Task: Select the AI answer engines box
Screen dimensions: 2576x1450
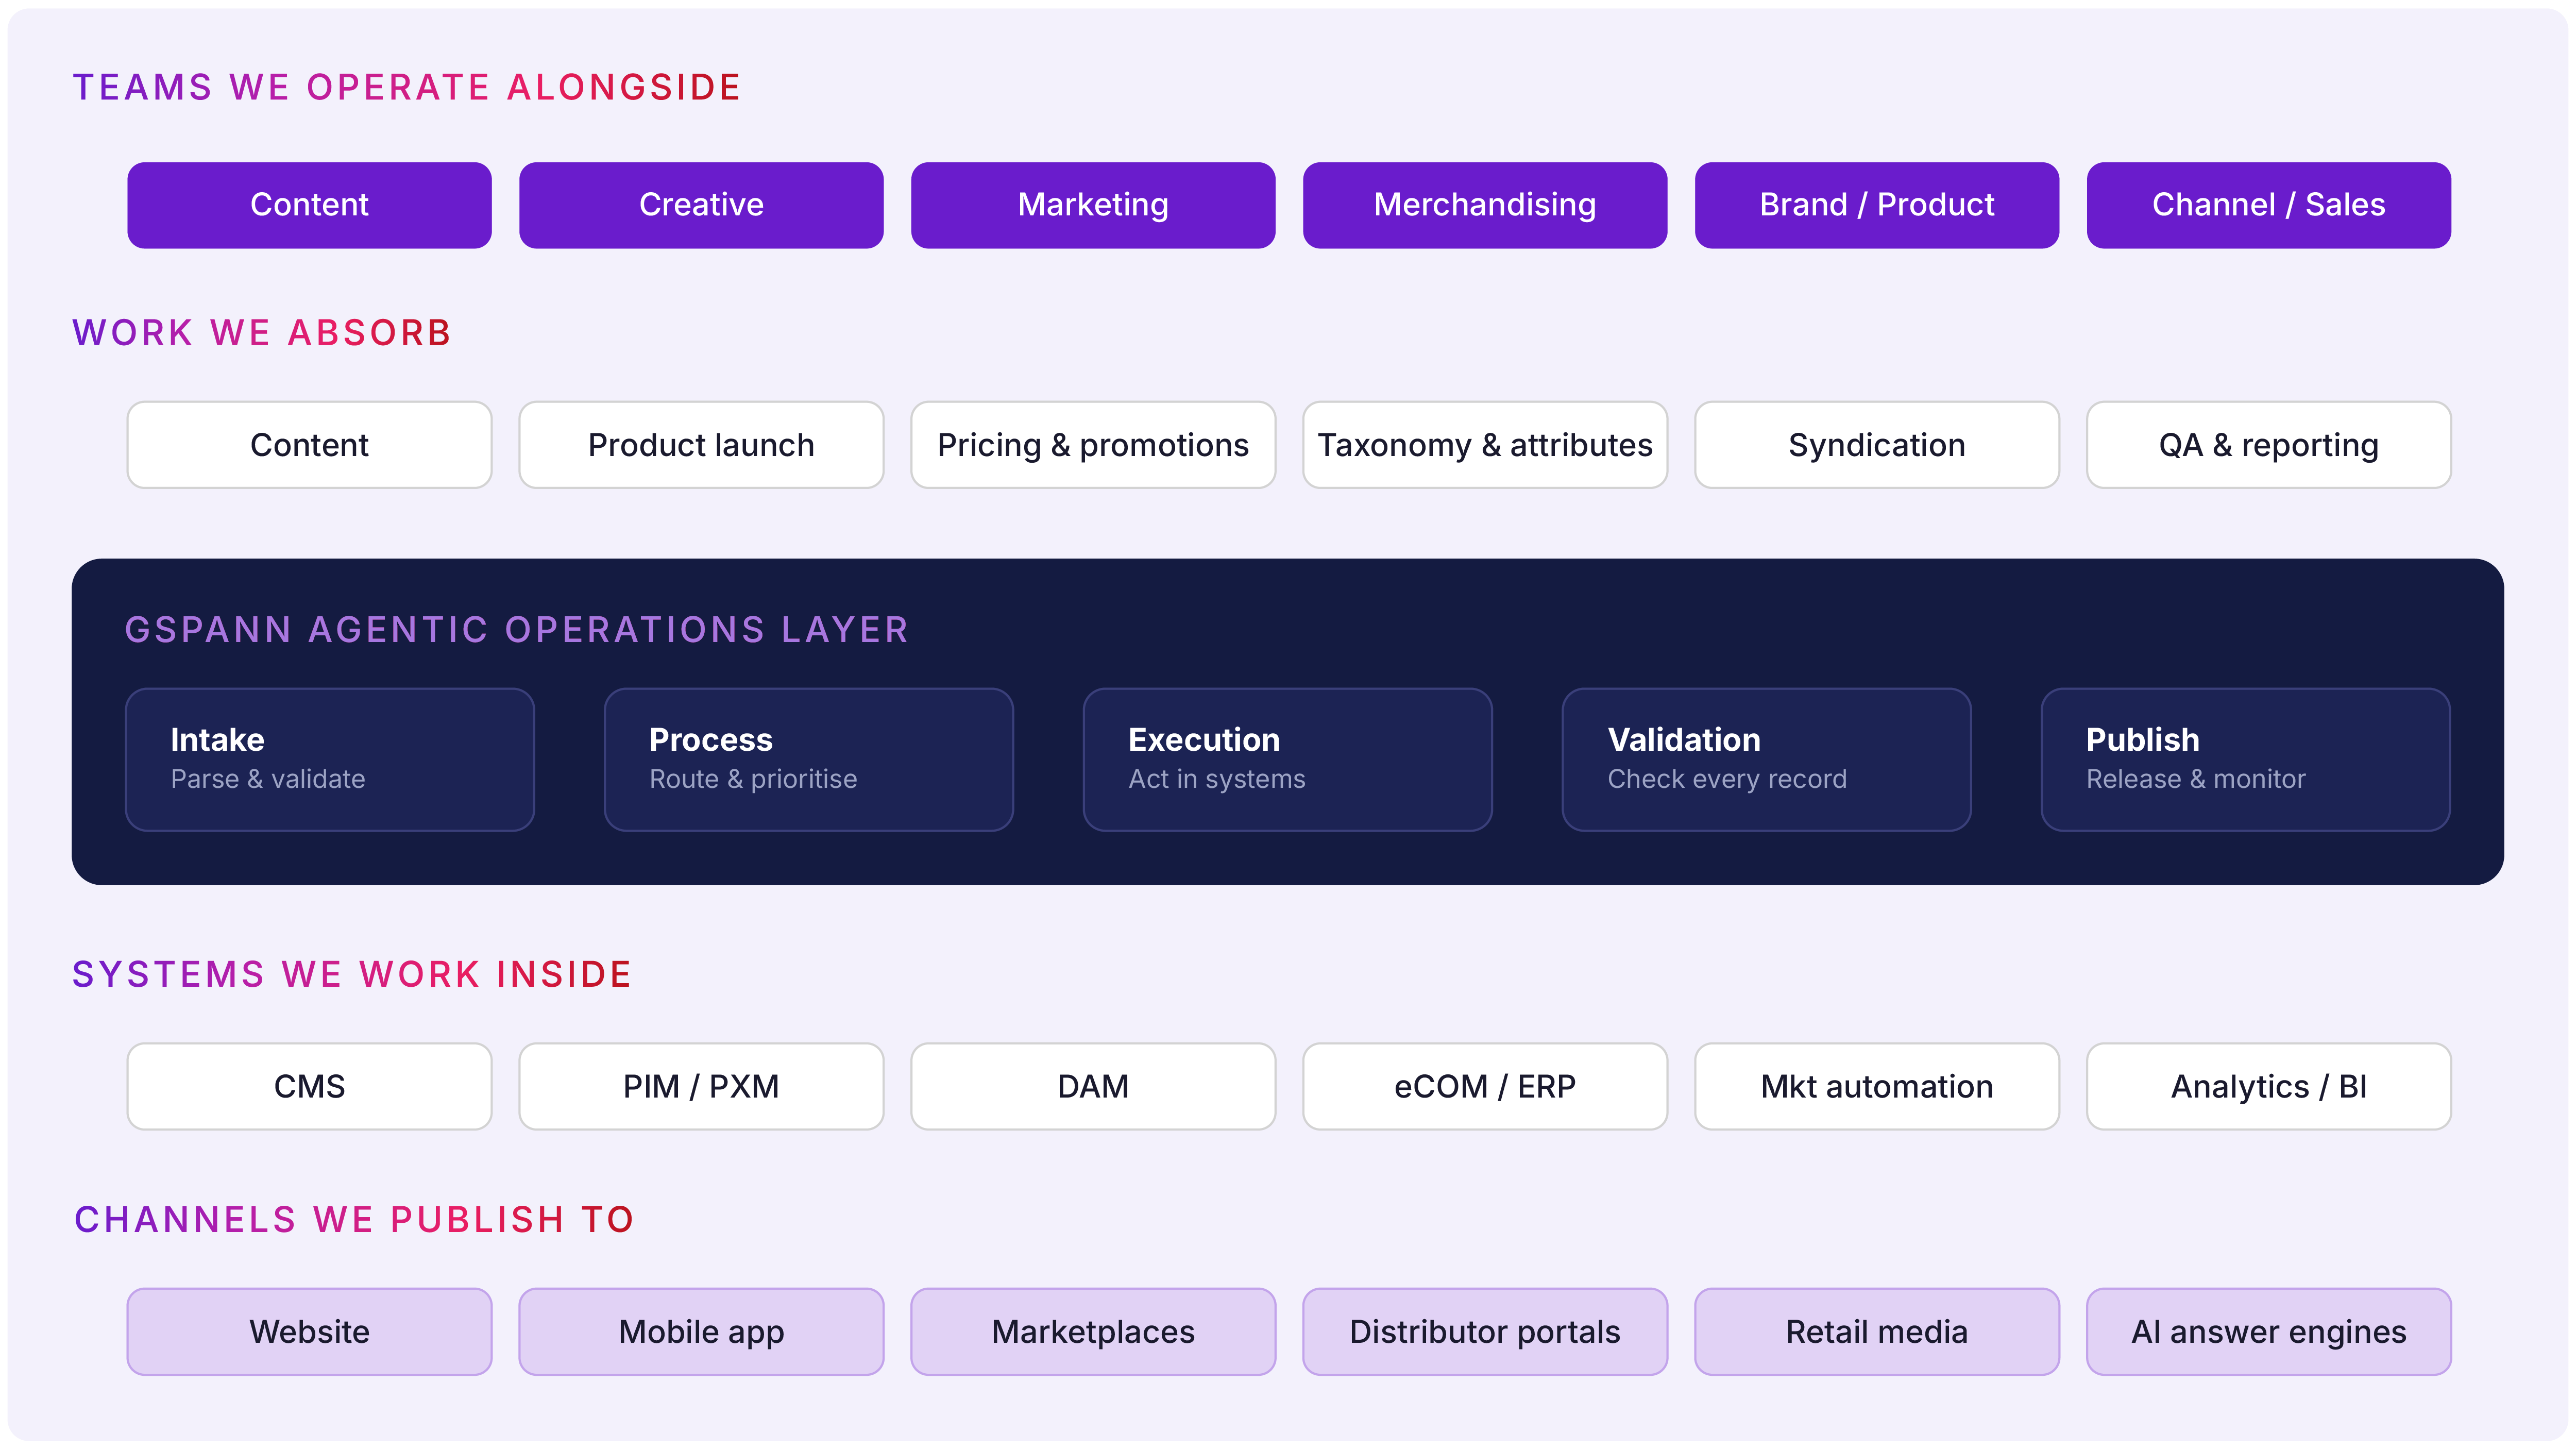Action: (x=2269, y=1332)
